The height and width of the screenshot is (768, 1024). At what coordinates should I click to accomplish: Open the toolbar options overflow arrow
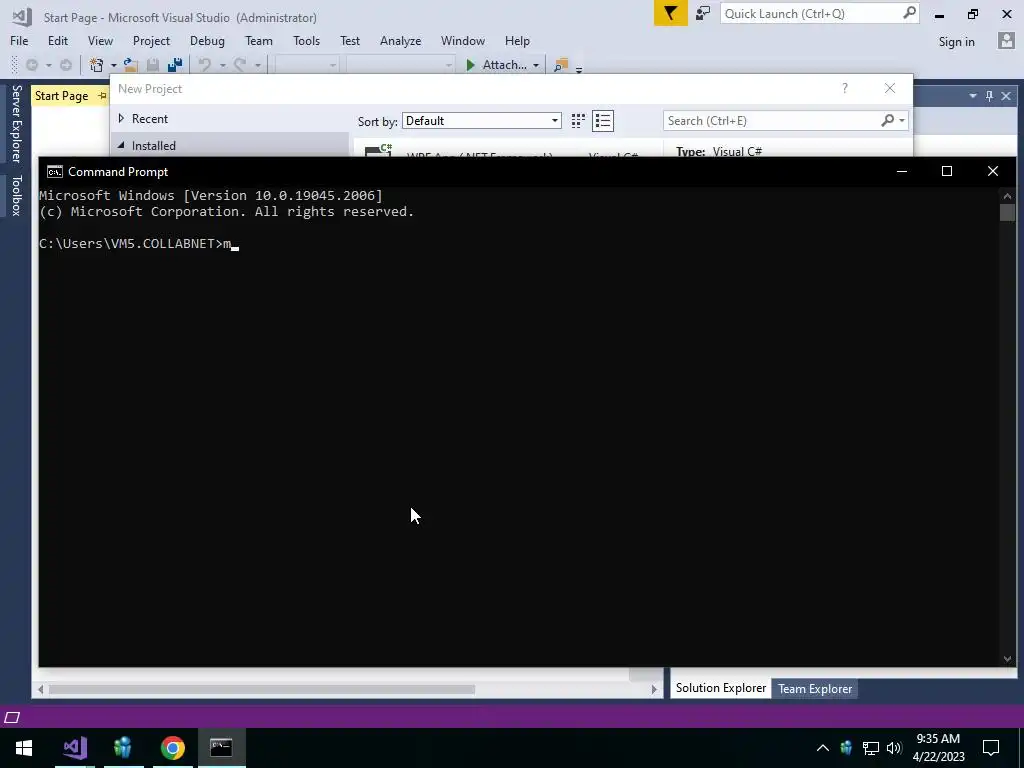579,69
